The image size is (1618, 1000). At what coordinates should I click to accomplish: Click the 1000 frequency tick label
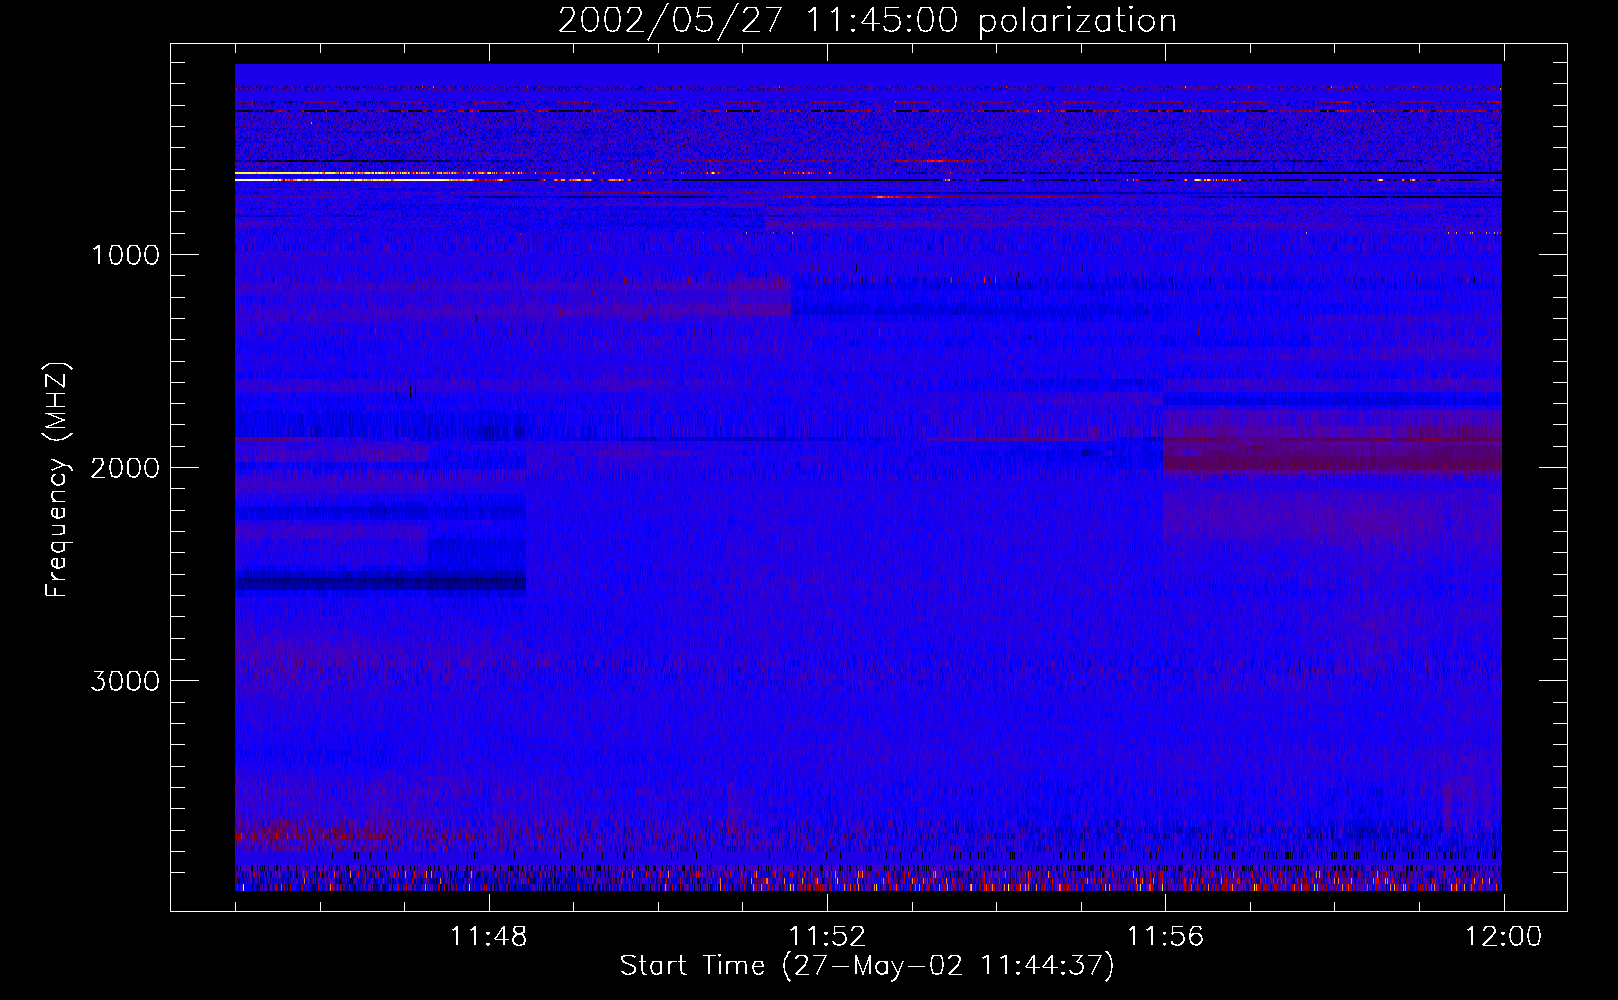125,255
